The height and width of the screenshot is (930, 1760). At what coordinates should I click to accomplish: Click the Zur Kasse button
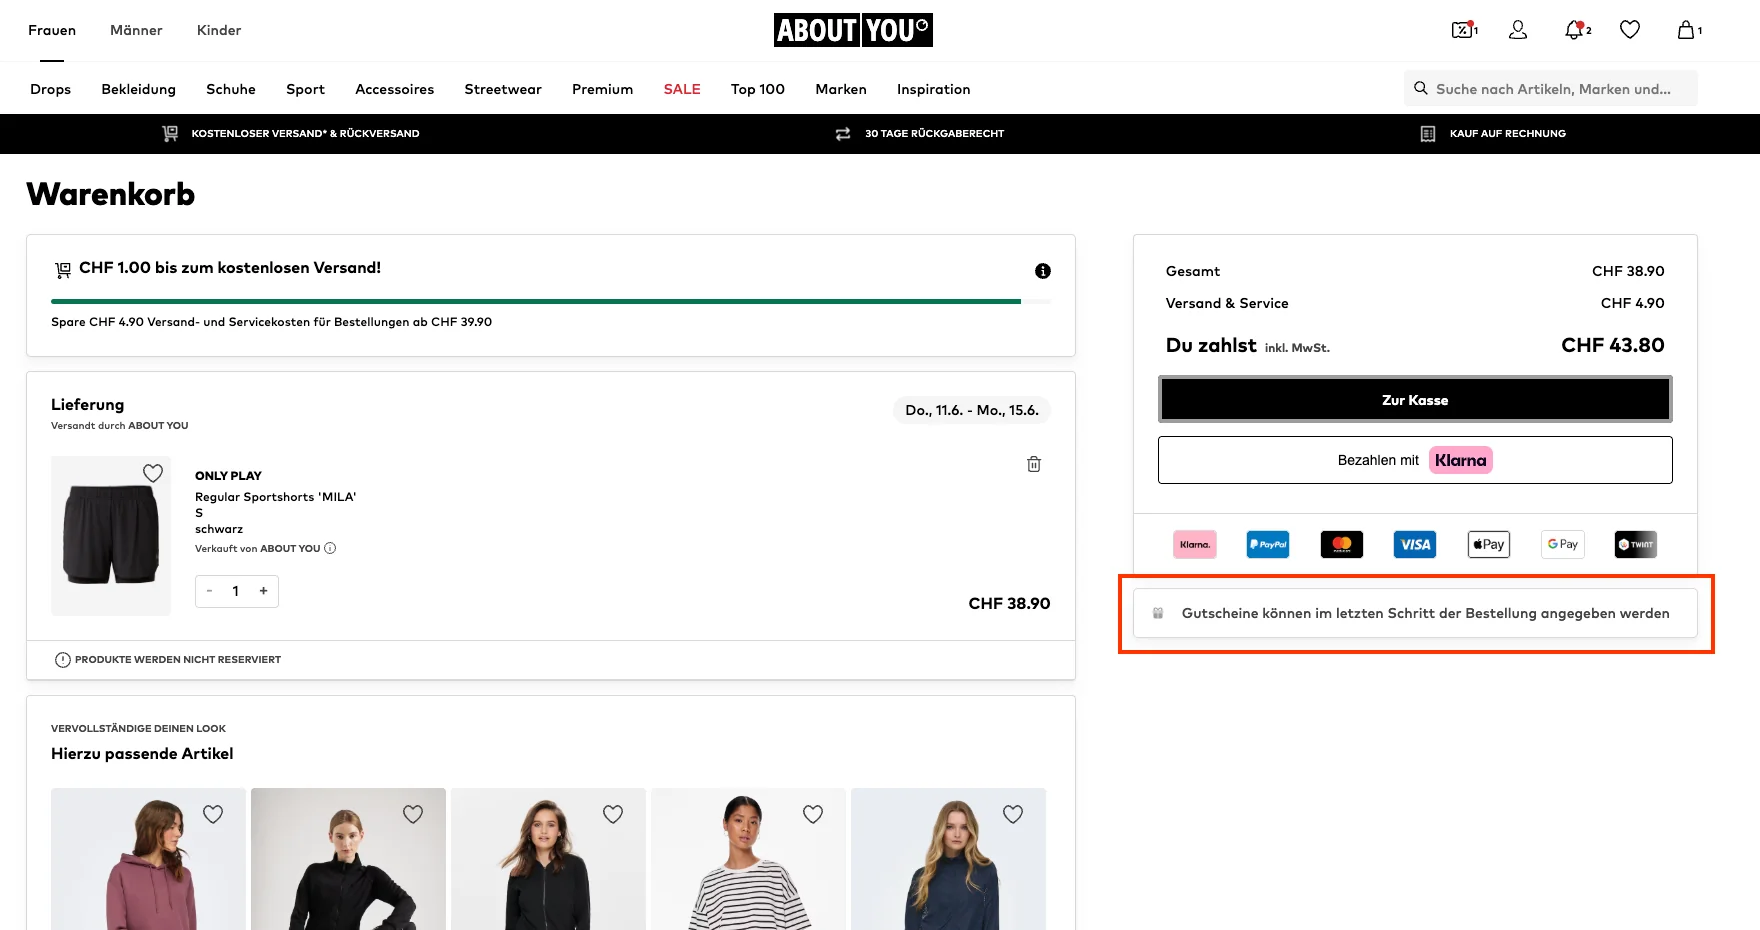[x=1415, y=400]
